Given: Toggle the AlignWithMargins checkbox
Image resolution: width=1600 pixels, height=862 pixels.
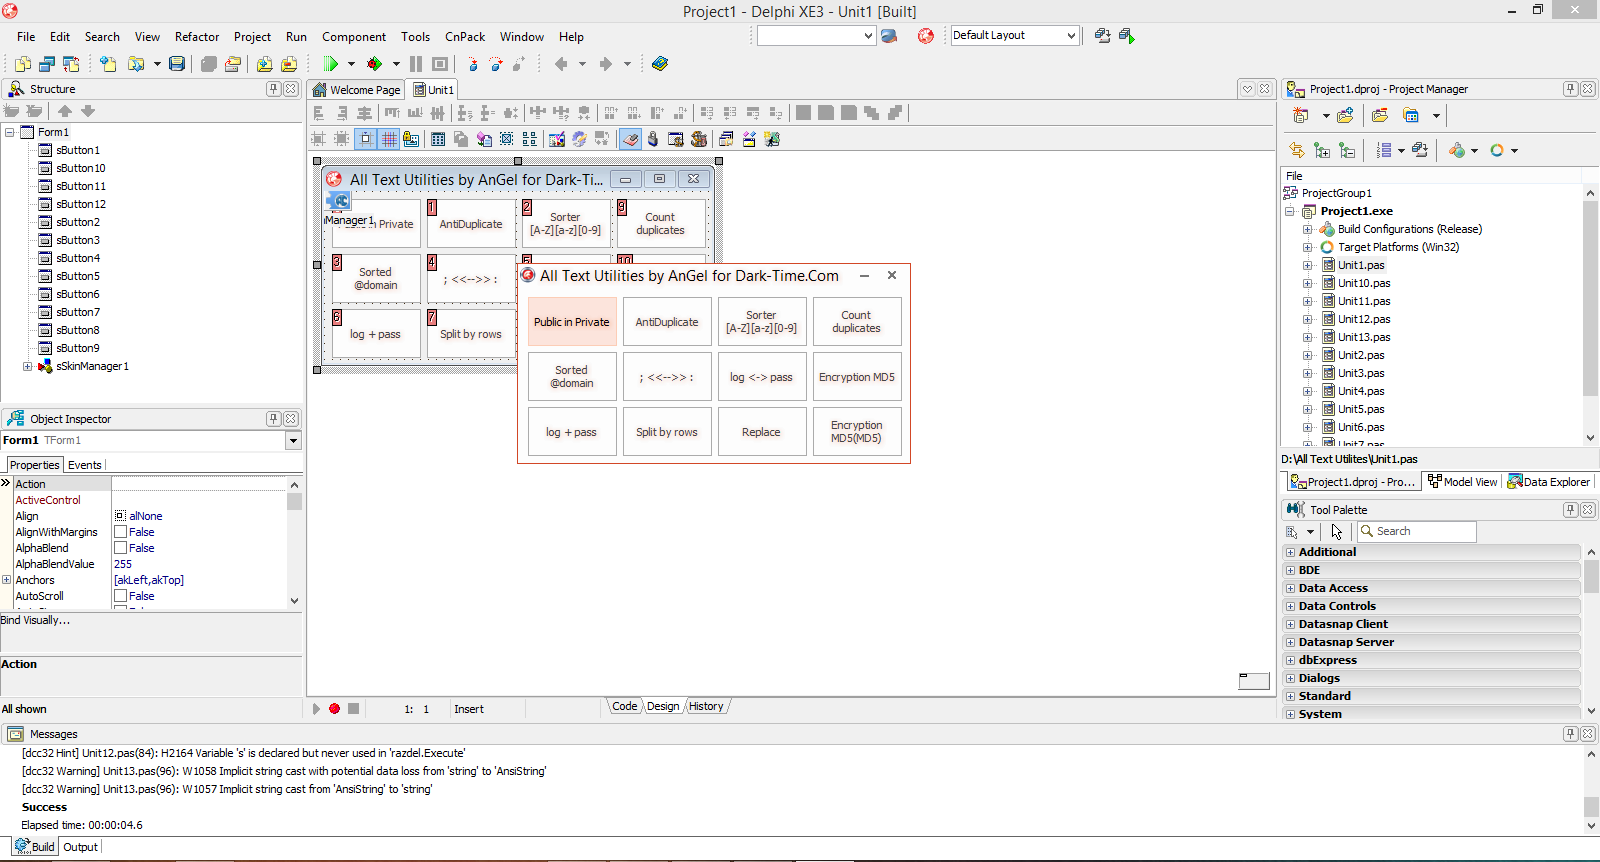Looking at the screenshot, I should tap(120, 532).
